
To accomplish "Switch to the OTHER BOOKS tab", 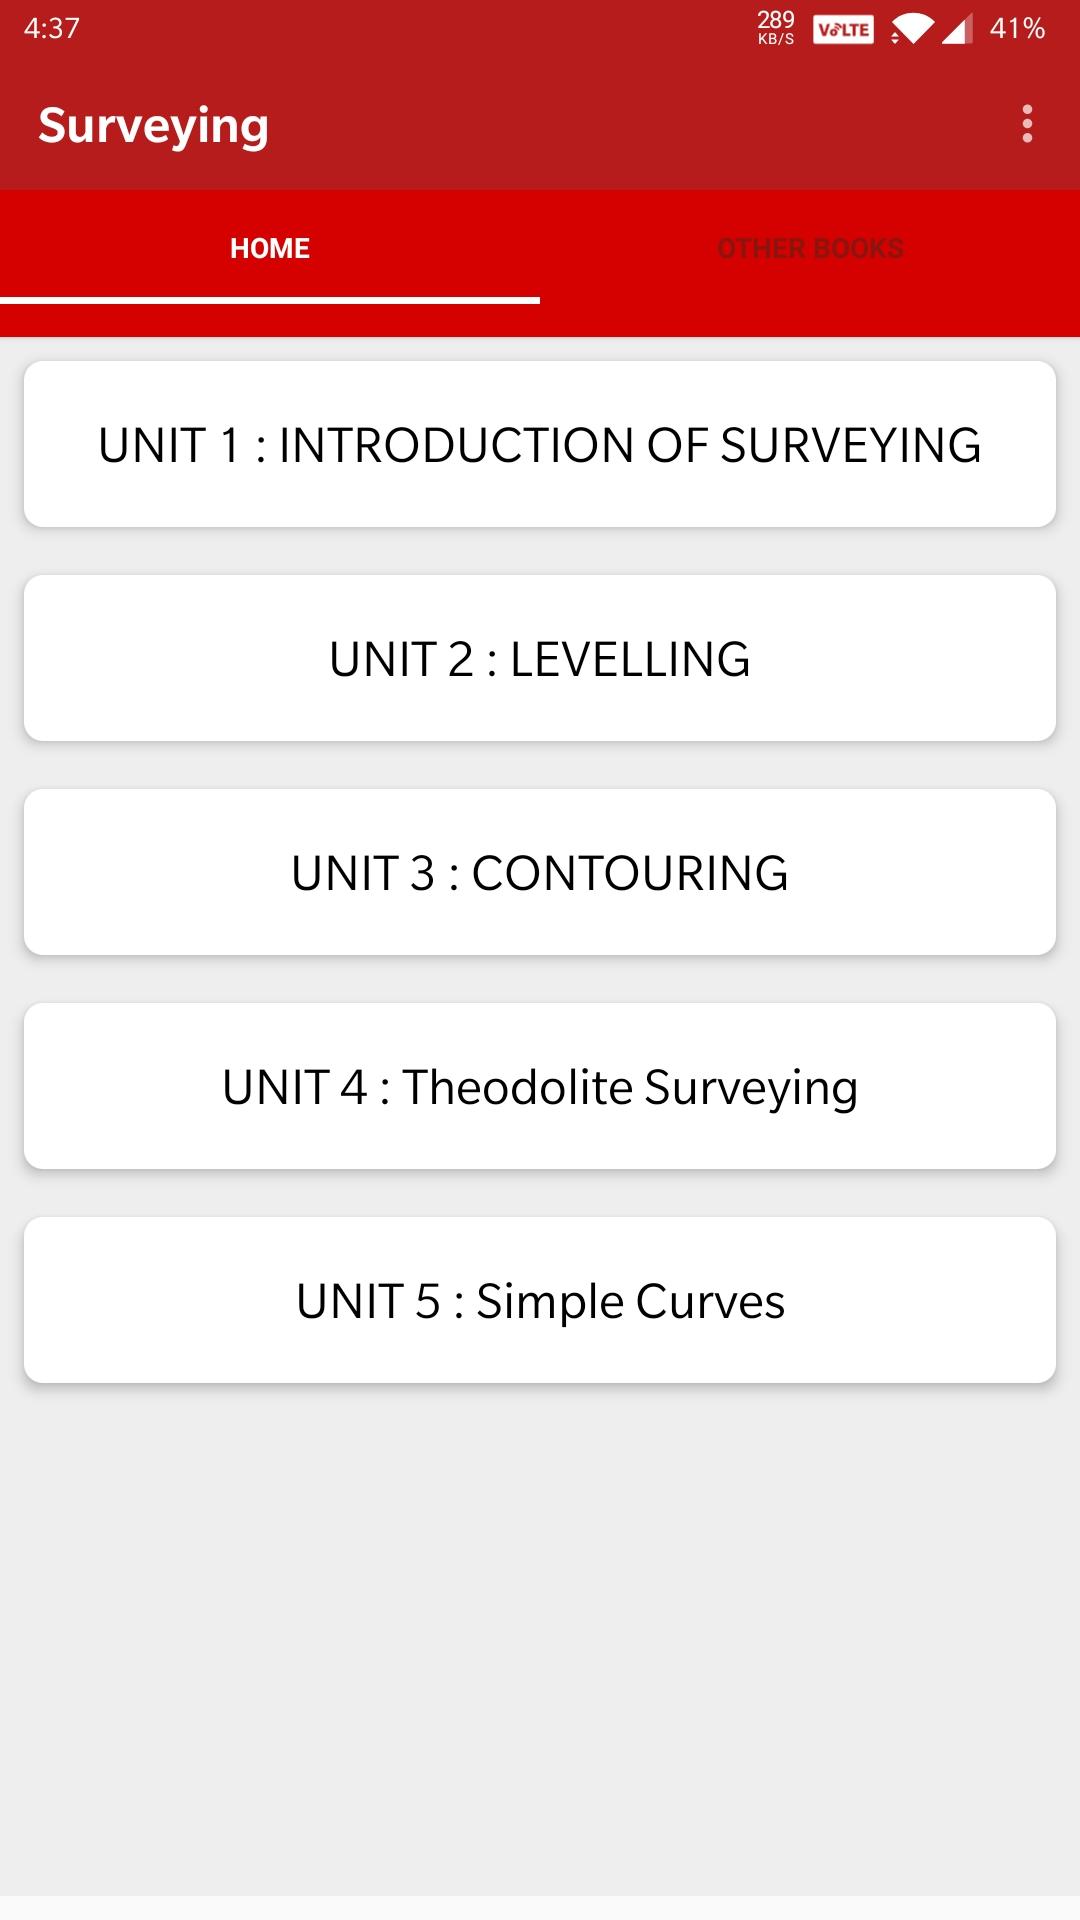I will pos(810,248).
